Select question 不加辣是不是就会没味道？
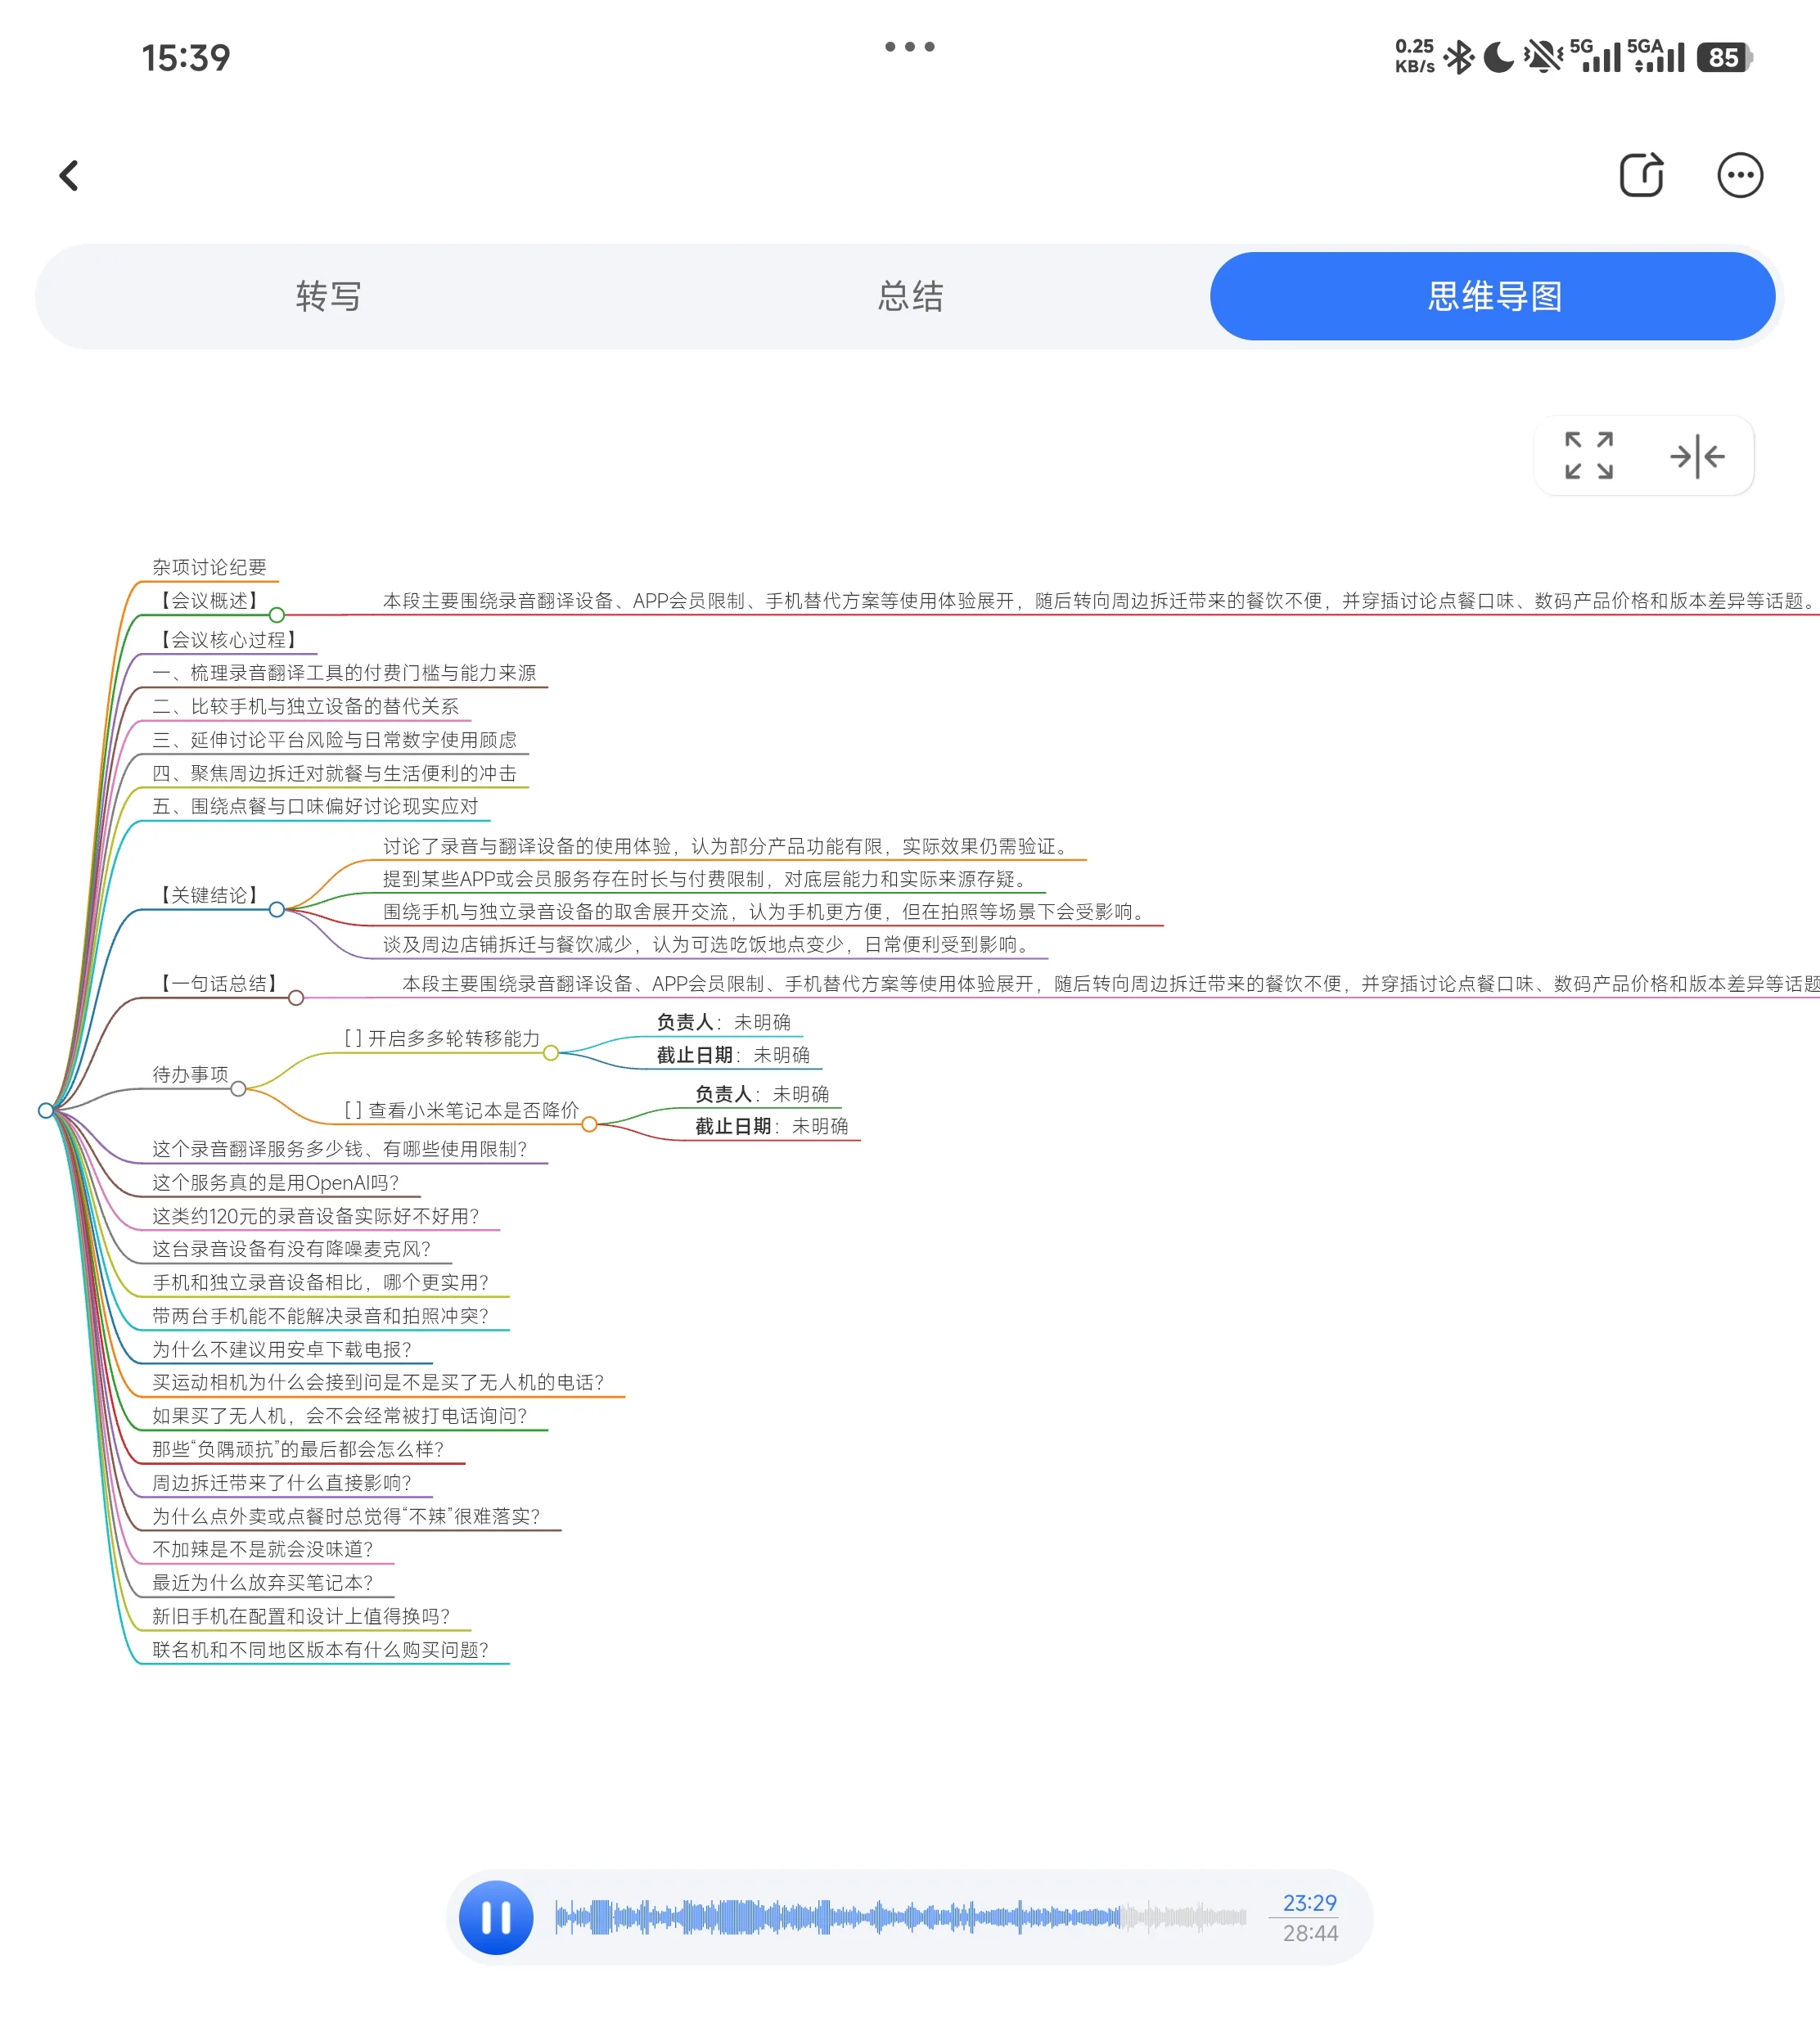Screen dimensions: 1820x2036 [263, 1549]
